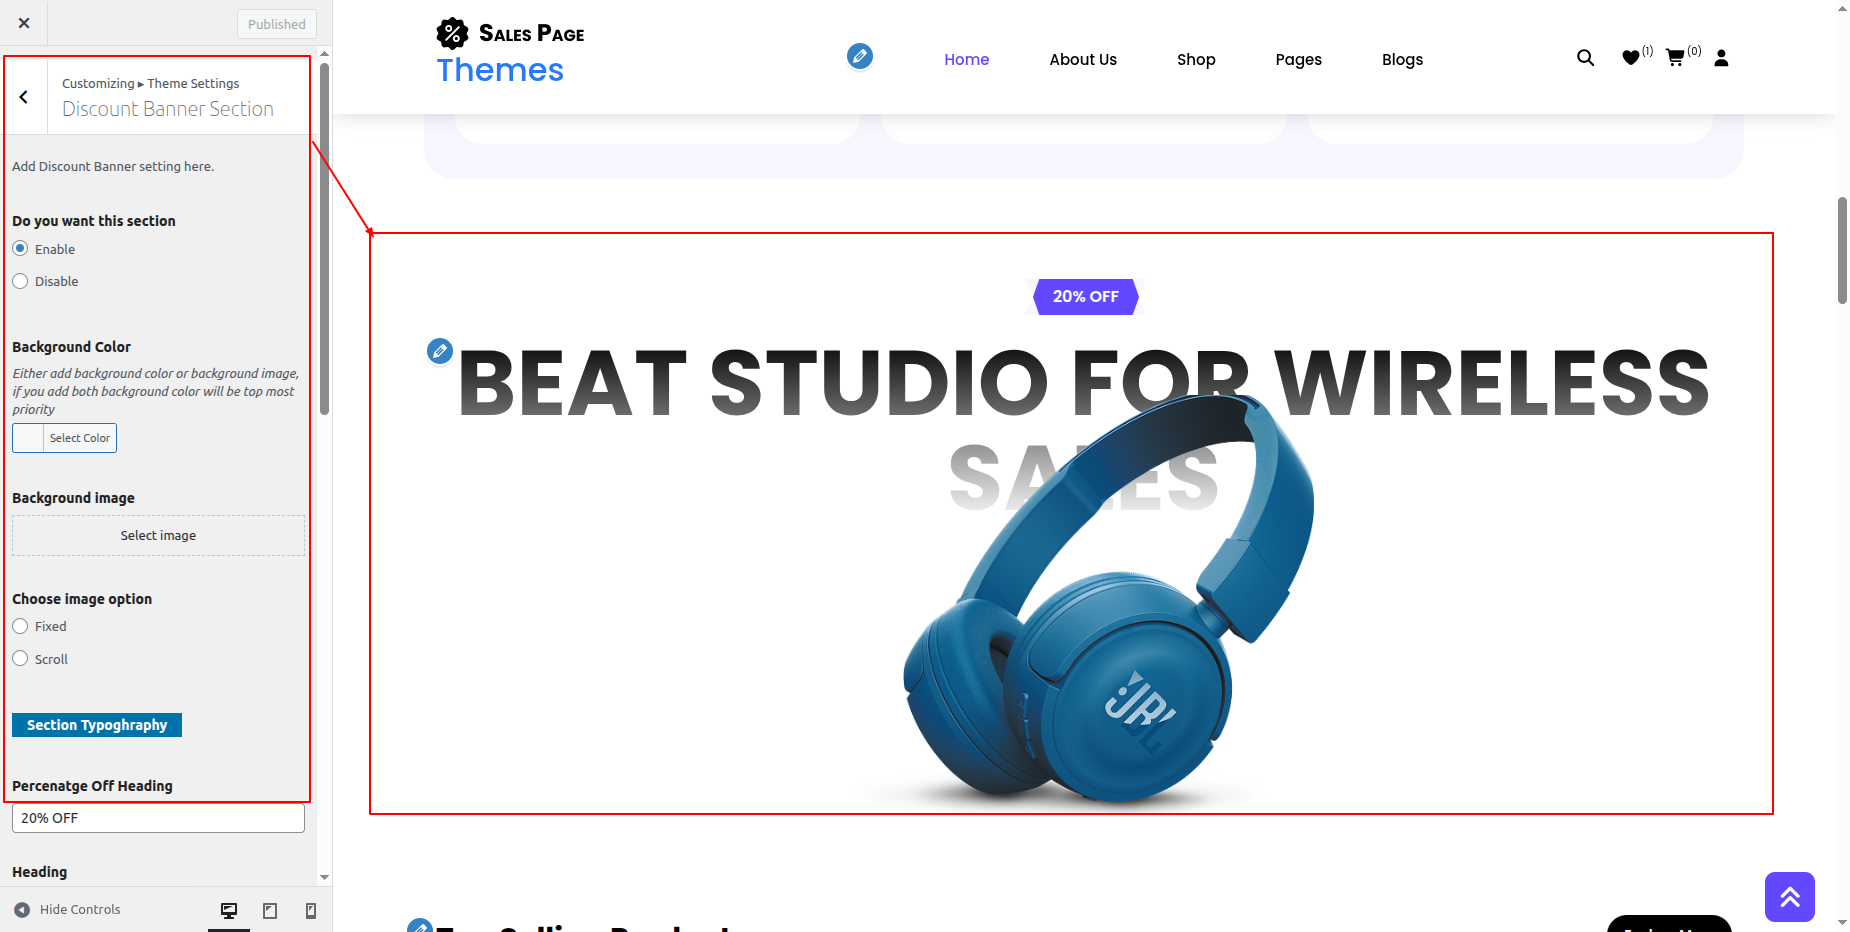
Task: Switch to tablet preview device icon
Action: (x=270, y=910)
